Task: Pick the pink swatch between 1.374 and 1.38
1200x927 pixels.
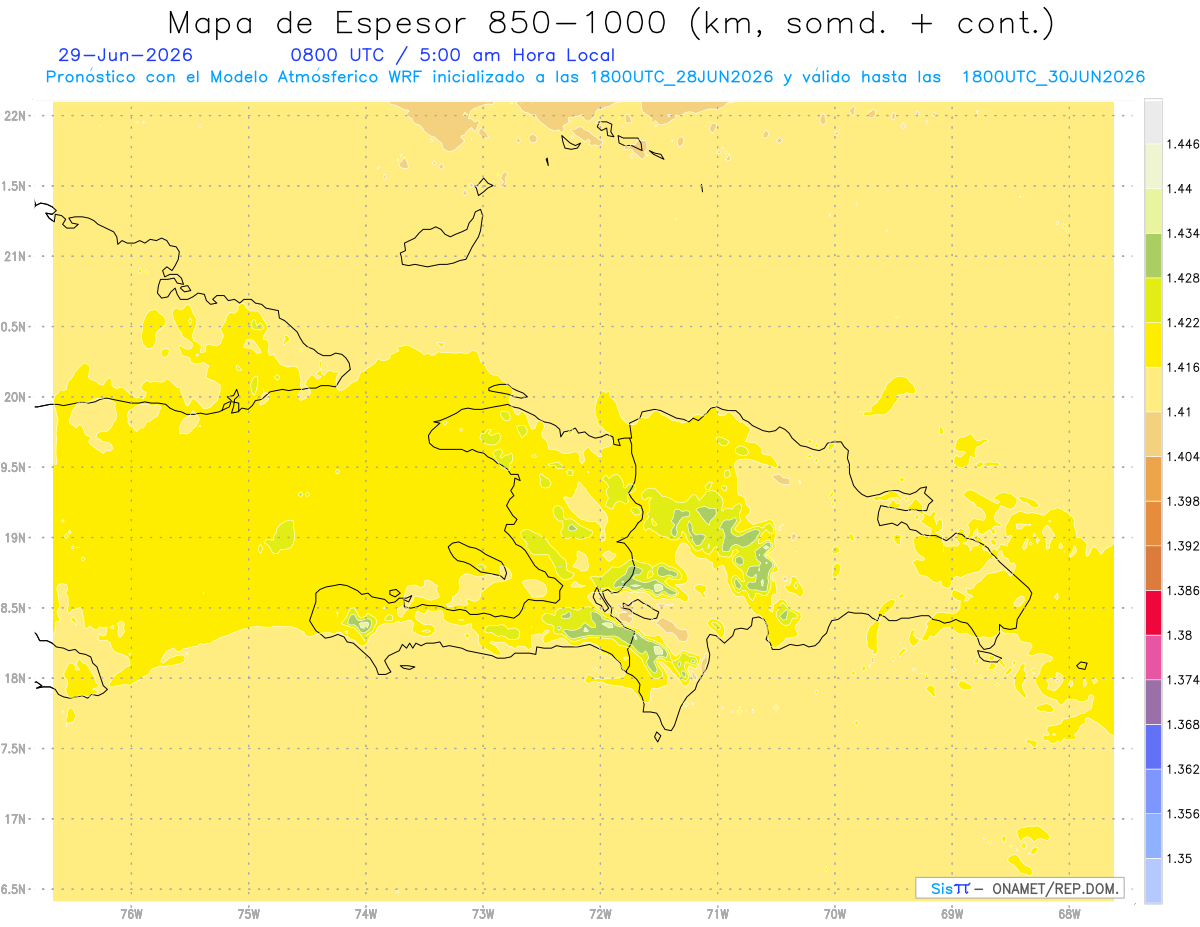Action: 1153,658
